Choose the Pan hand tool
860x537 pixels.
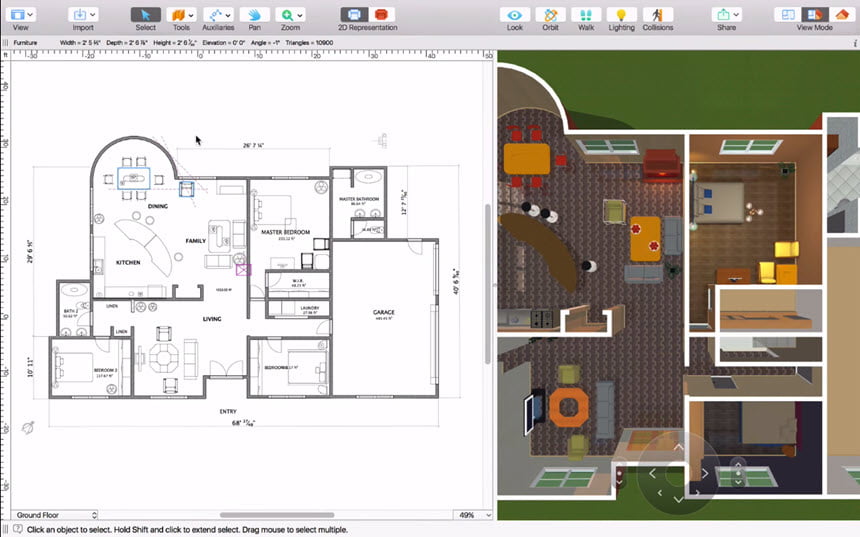pyautogui.click(x=254, y=15)
